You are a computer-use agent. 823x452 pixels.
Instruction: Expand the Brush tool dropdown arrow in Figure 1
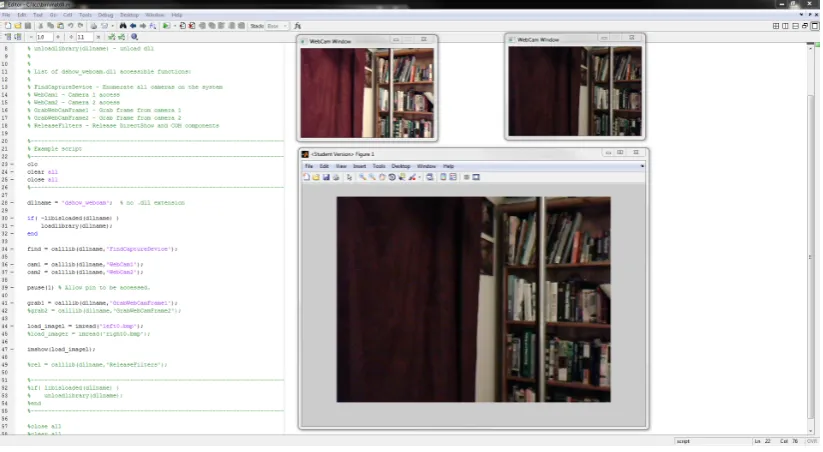pos(419,177)
